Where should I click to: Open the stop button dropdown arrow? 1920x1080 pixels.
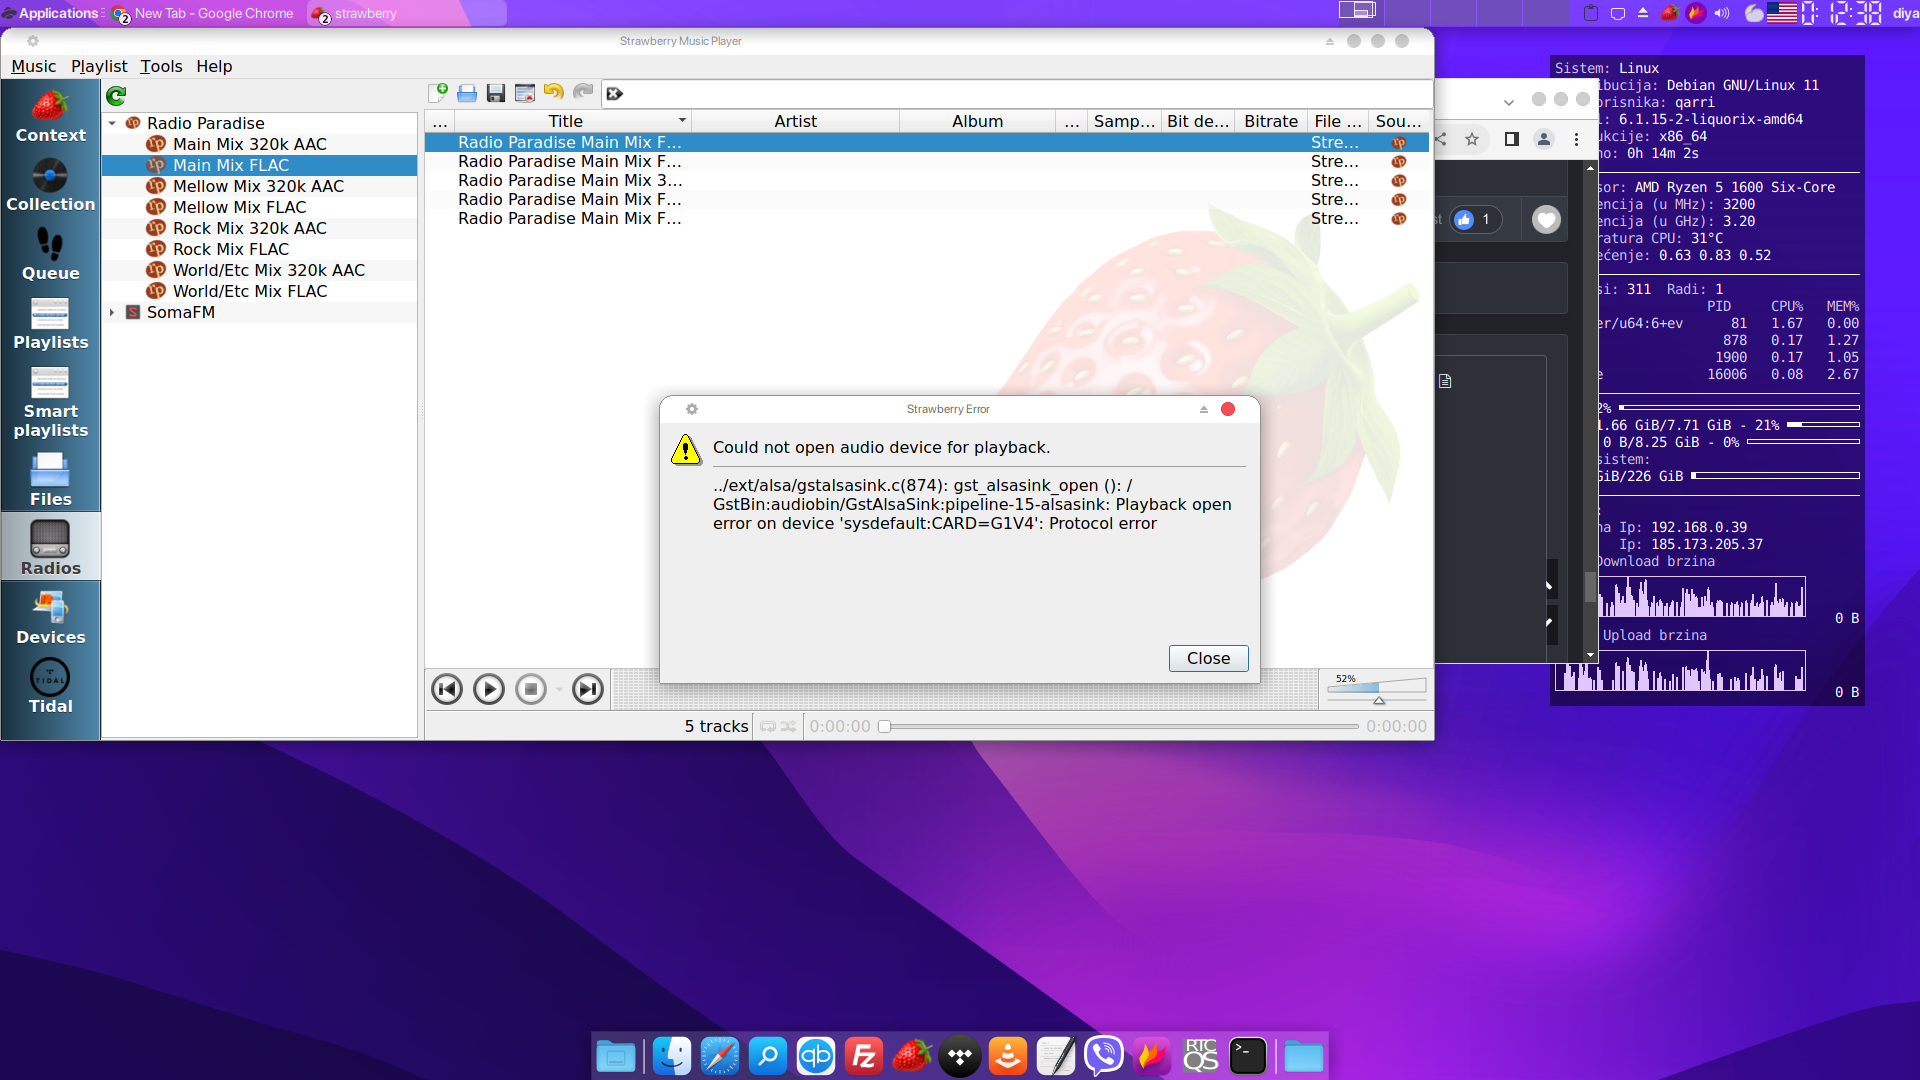point(559,689)
